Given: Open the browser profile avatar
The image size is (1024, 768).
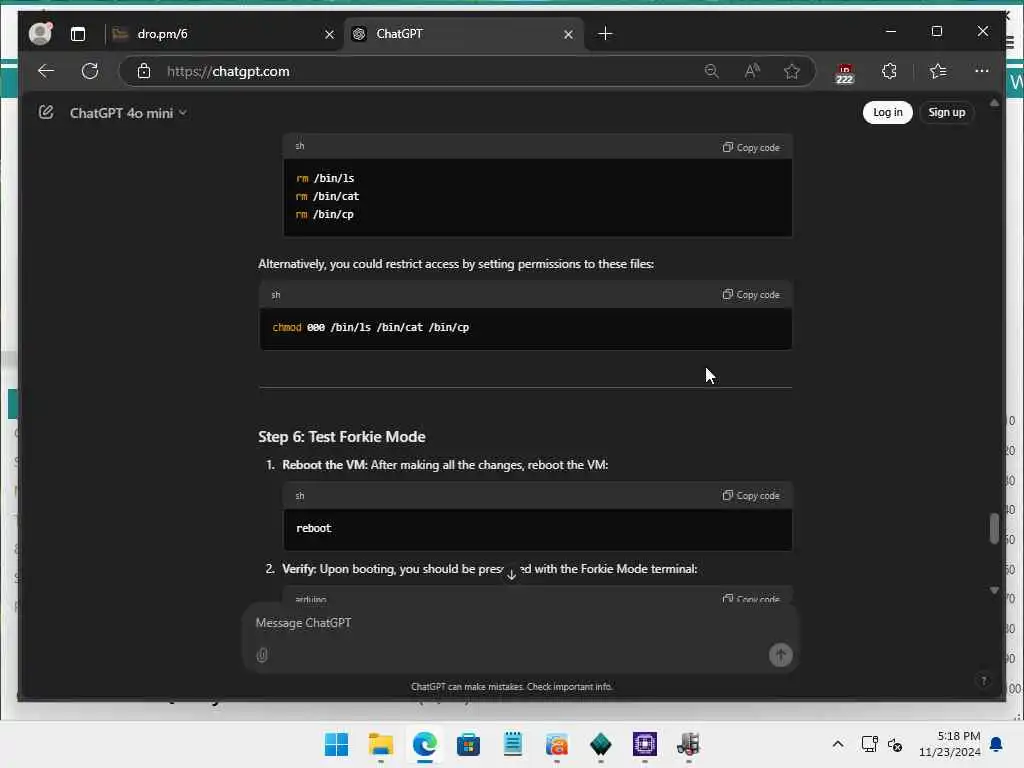Looking at the screenshot, I should tap(40, 33).
